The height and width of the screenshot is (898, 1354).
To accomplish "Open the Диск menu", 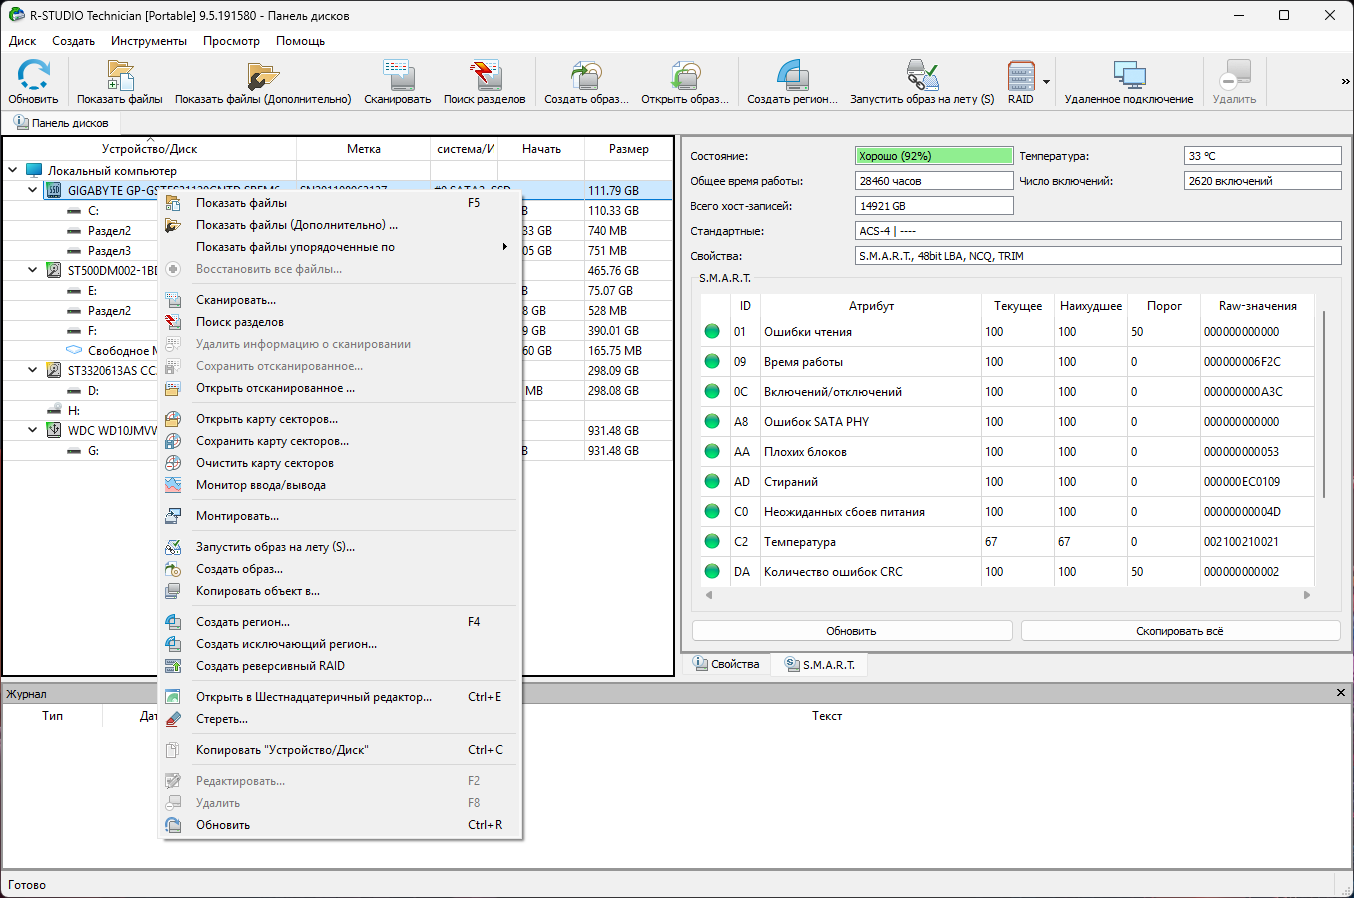I will (x=22, y=41).
